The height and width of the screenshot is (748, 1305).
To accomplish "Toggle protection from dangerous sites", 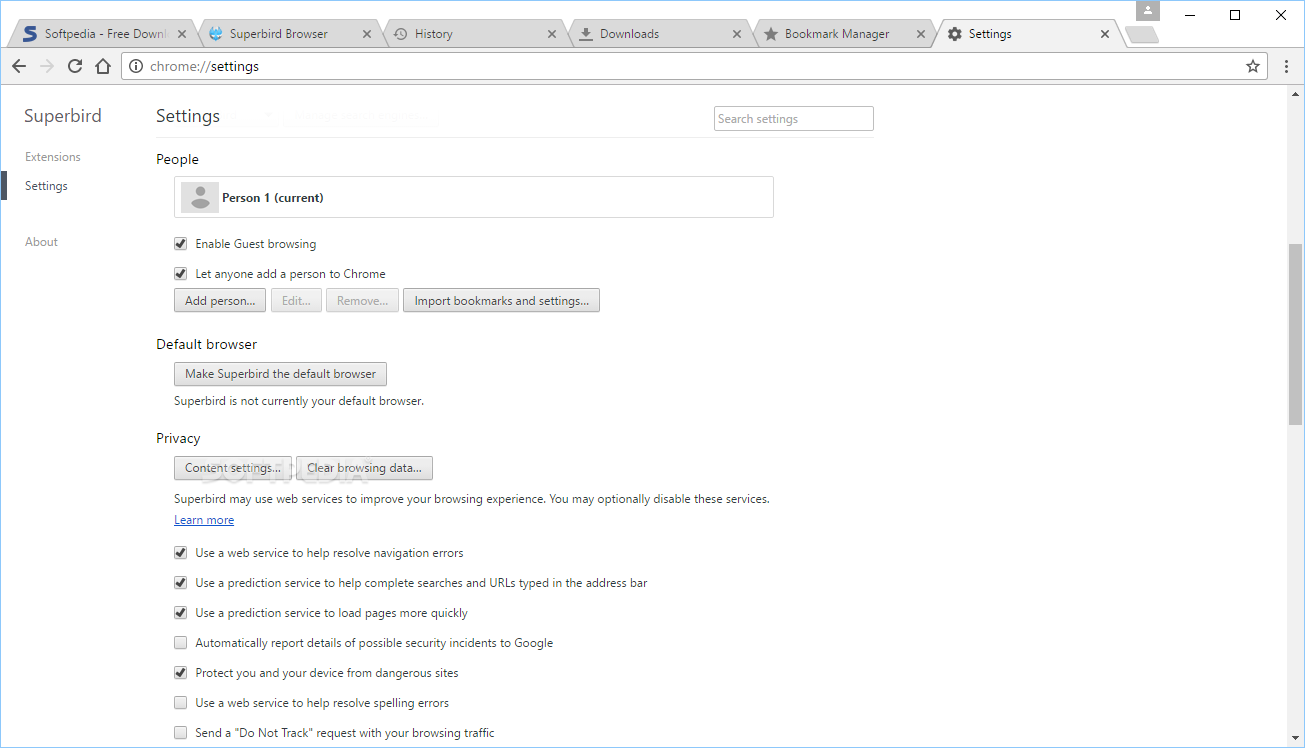I will 180,672.
